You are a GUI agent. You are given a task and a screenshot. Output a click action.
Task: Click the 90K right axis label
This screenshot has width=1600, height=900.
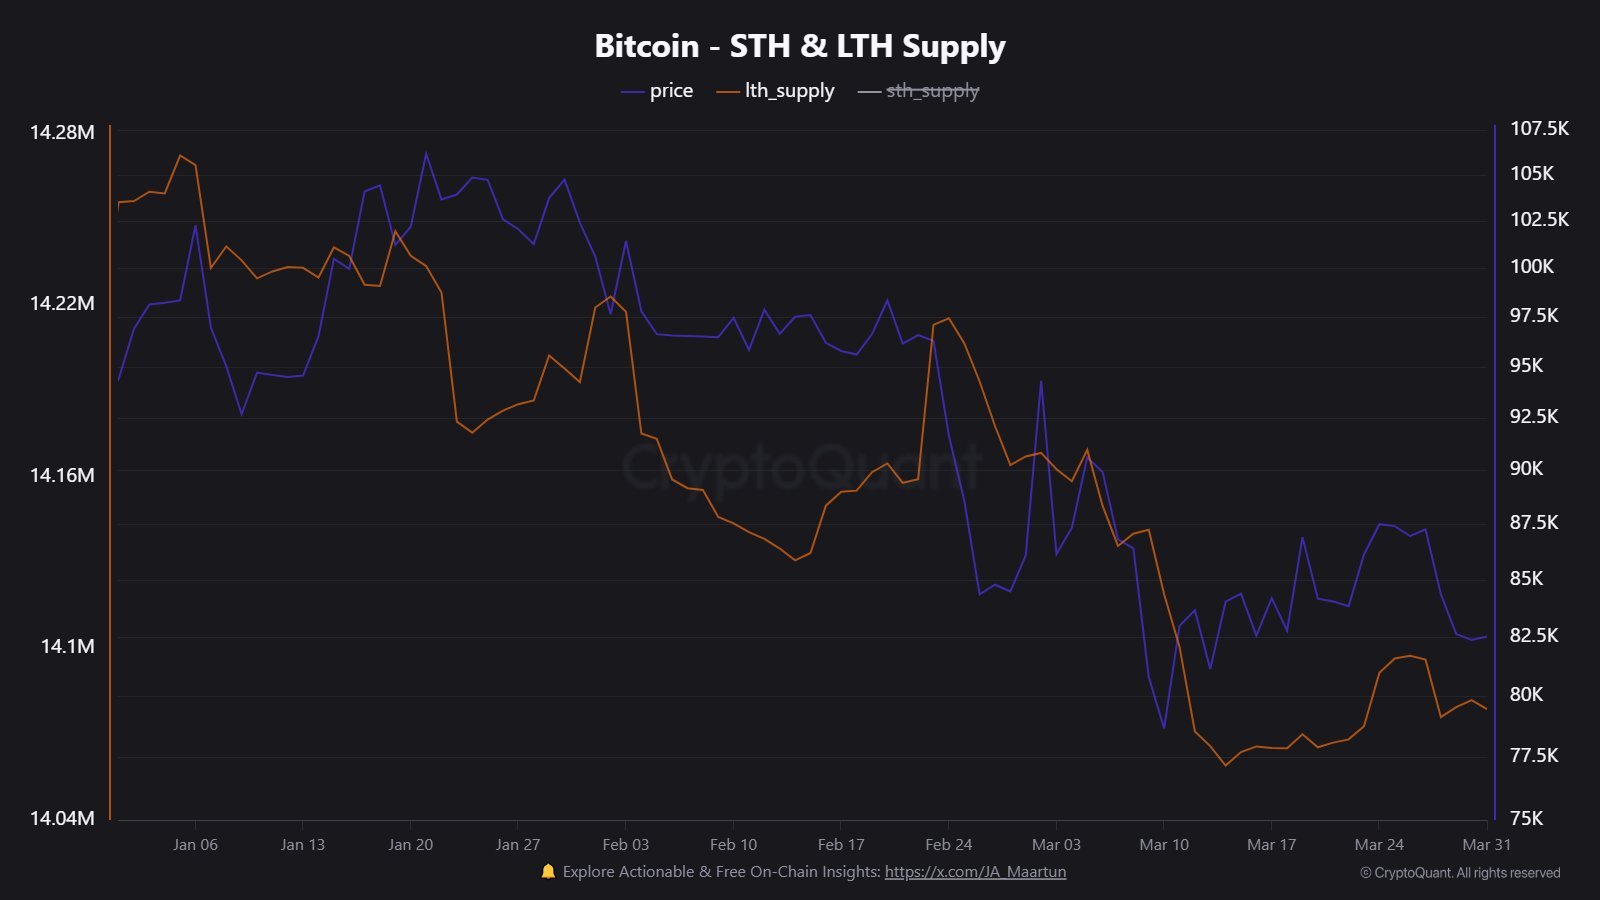tap(1526, 468)
